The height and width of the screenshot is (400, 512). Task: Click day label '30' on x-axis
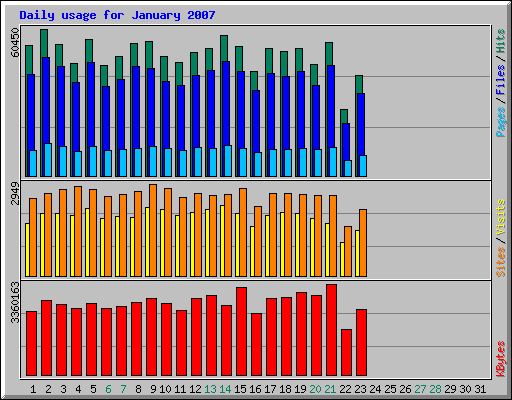[x=465, y=389]
